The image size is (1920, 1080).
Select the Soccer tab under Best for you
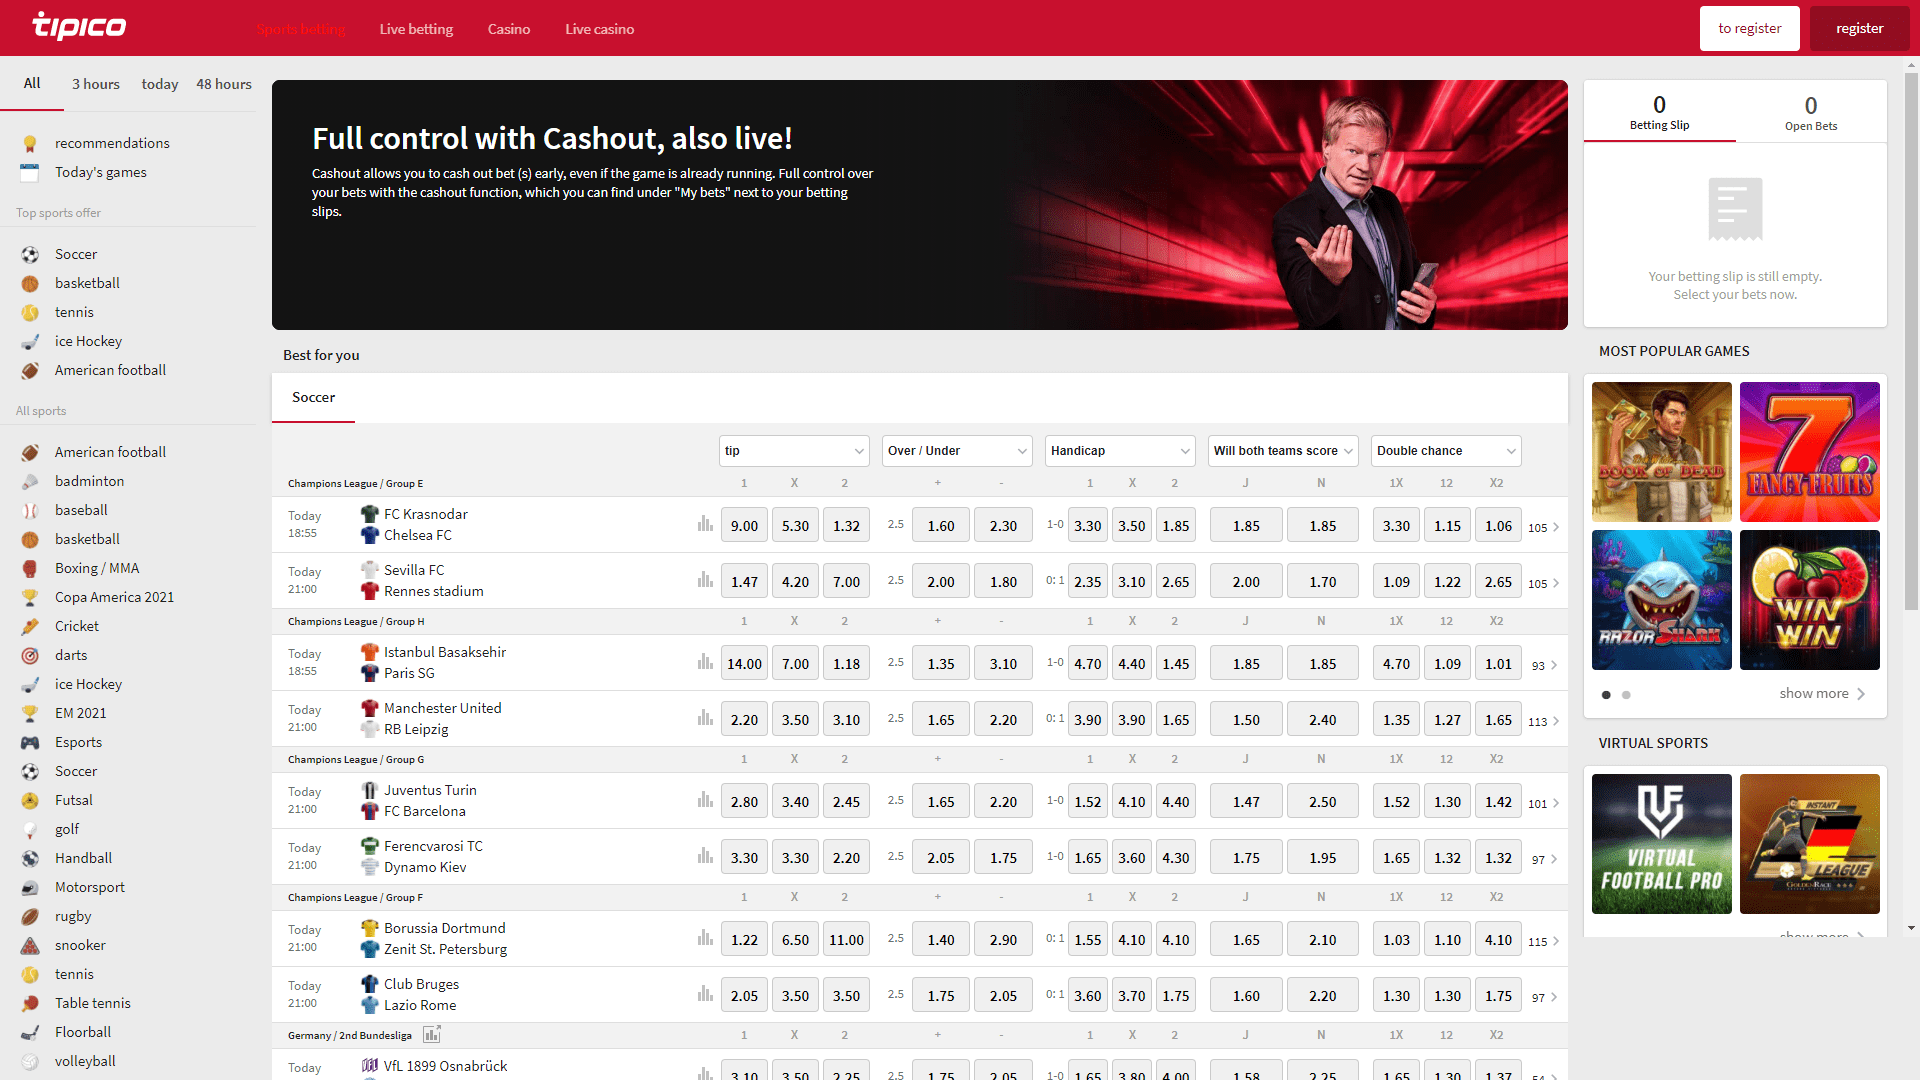pyautogui.click(x=313, y=397)
